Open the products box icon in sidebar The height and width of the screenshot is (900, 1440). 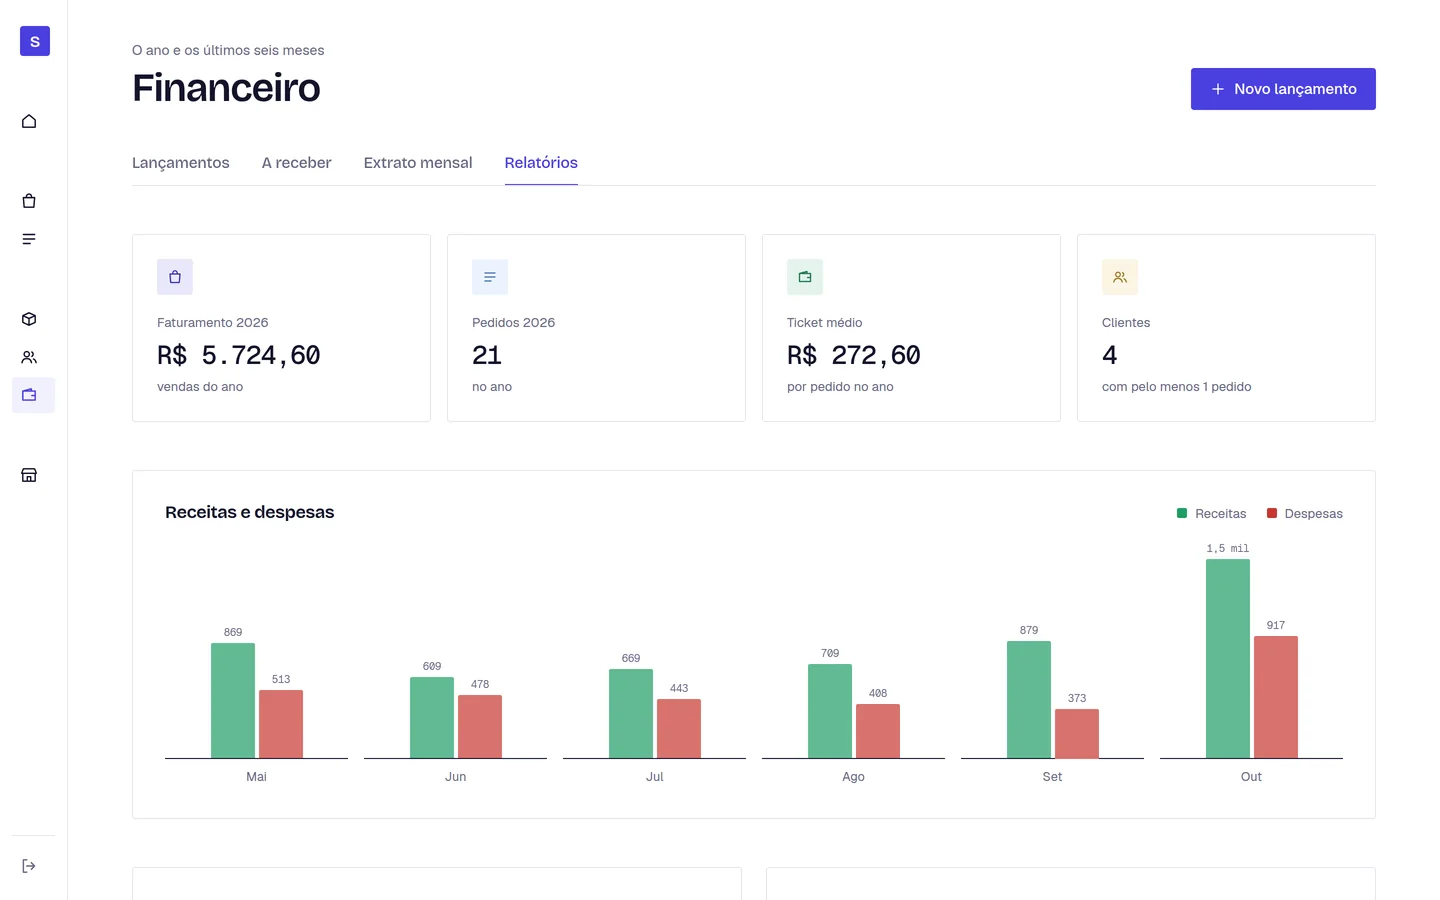[29, 319]
